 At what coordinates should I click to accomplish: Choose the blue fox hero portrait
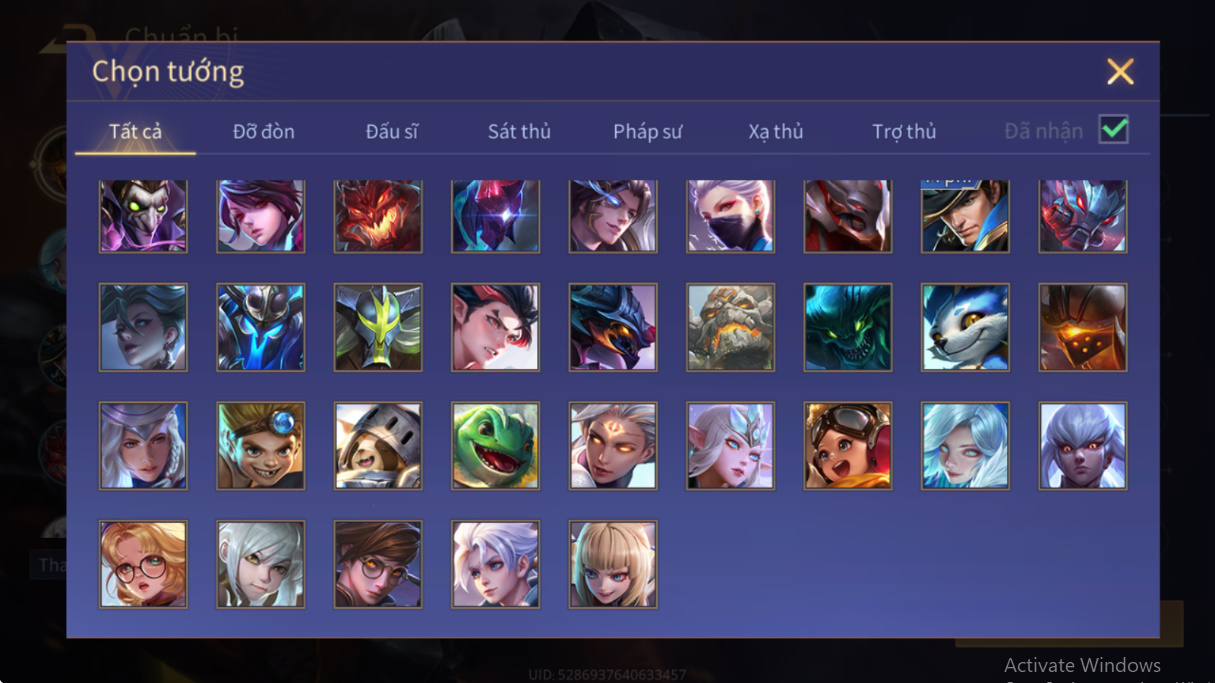965,327
